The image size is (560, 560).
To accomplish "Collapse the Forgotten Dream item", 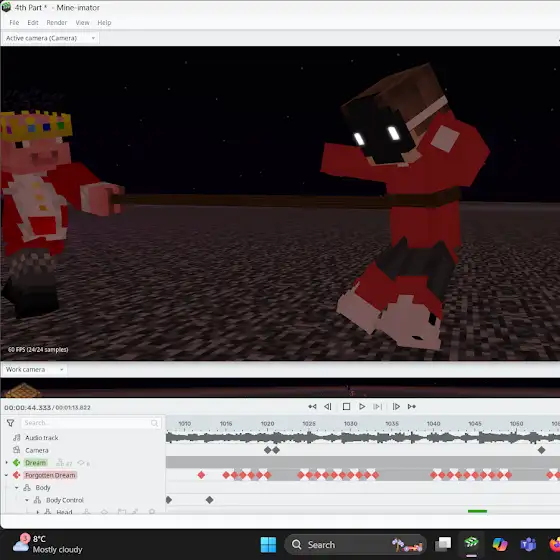I will pos(6,475).
